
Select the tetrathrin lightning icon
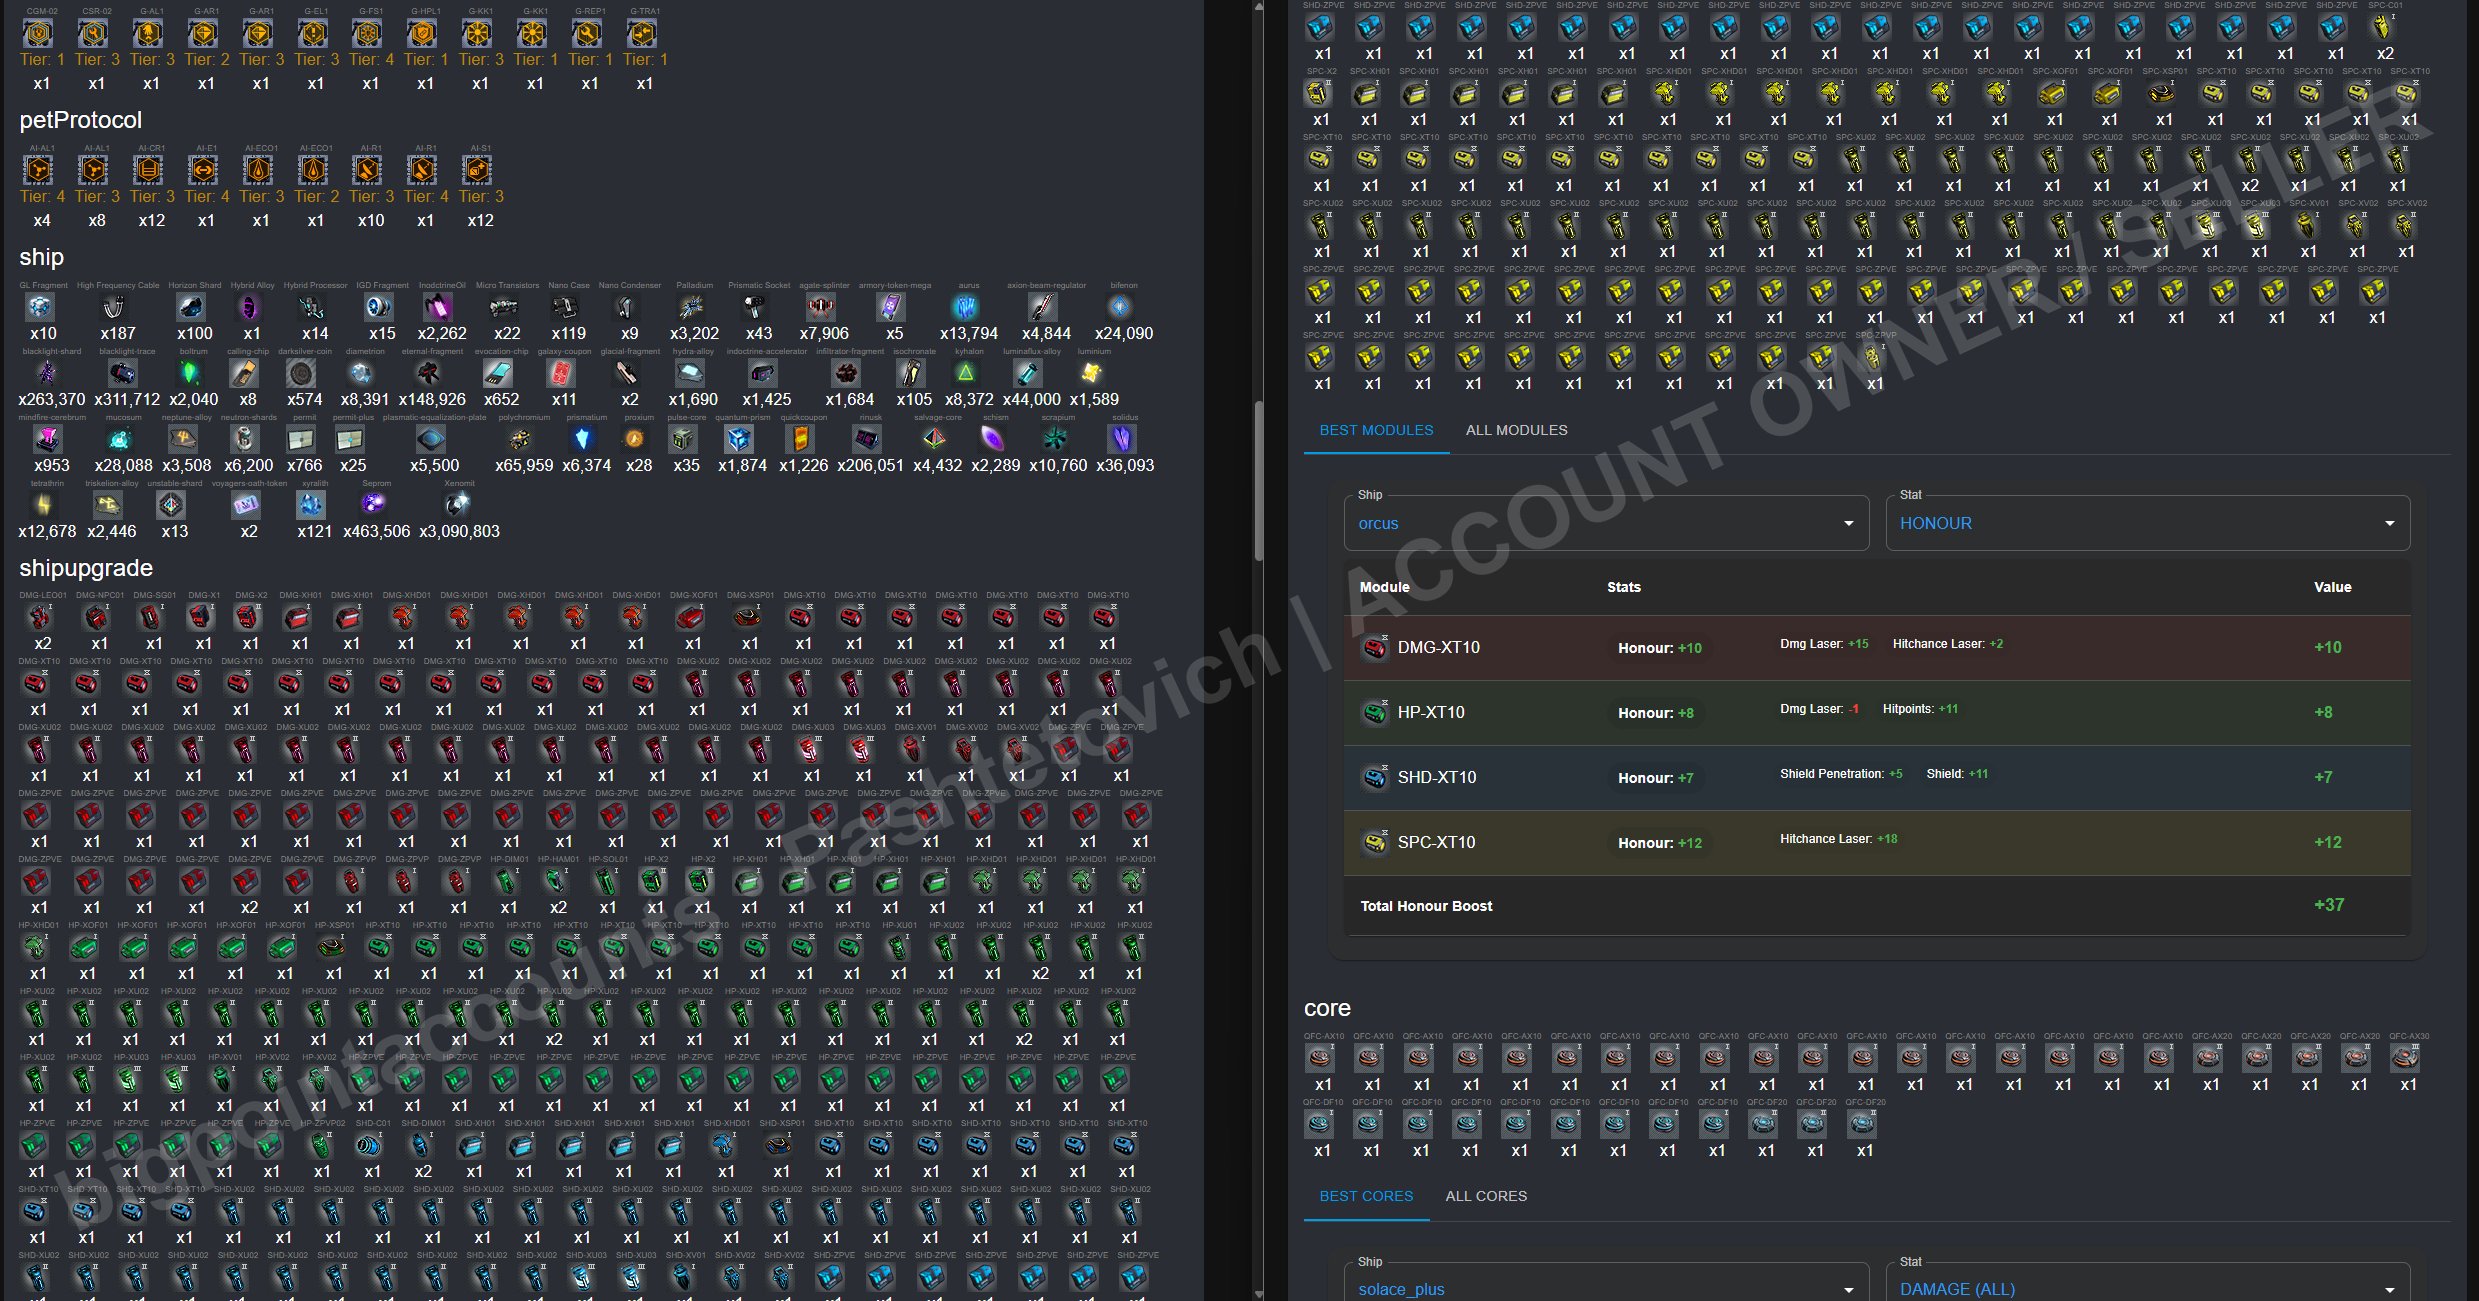click(x=45, y=505)
